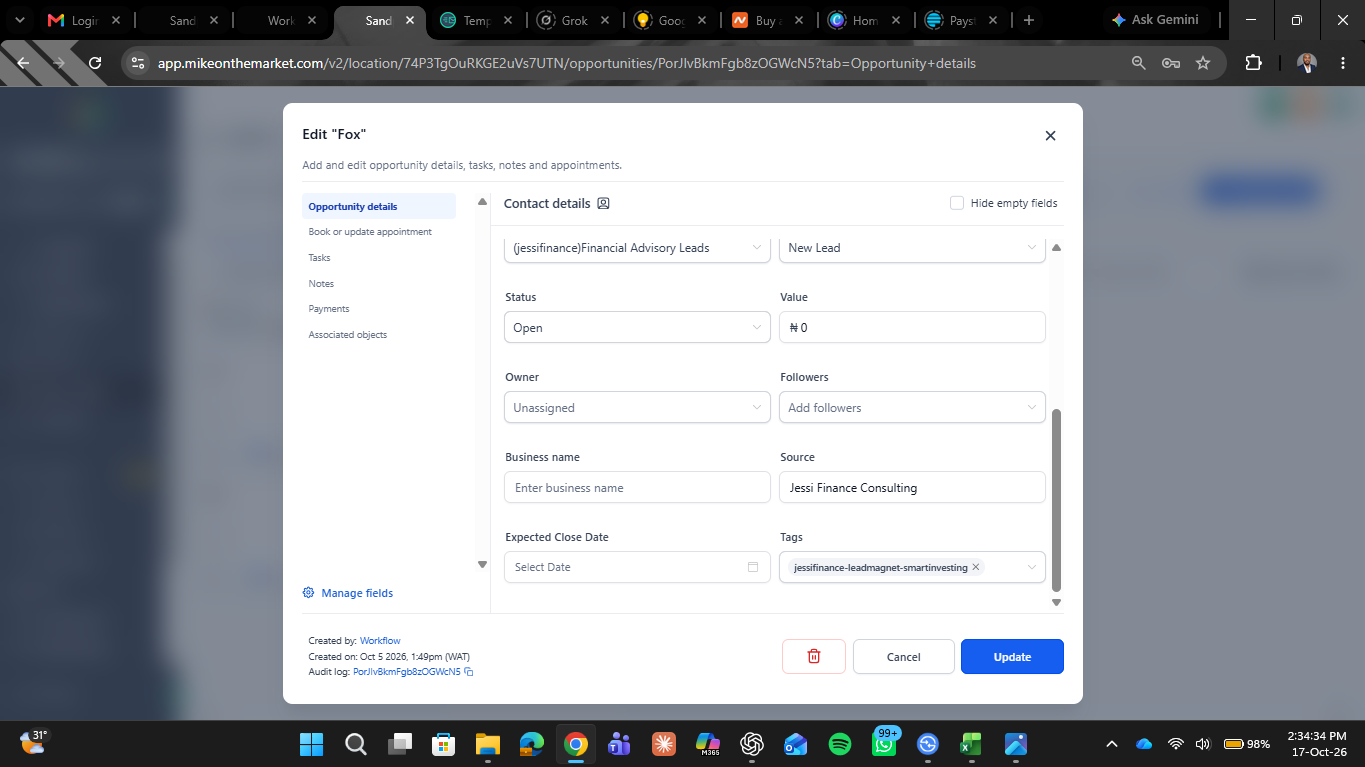
Task: Click form scrollbar up arrow
Action: 1056,247
